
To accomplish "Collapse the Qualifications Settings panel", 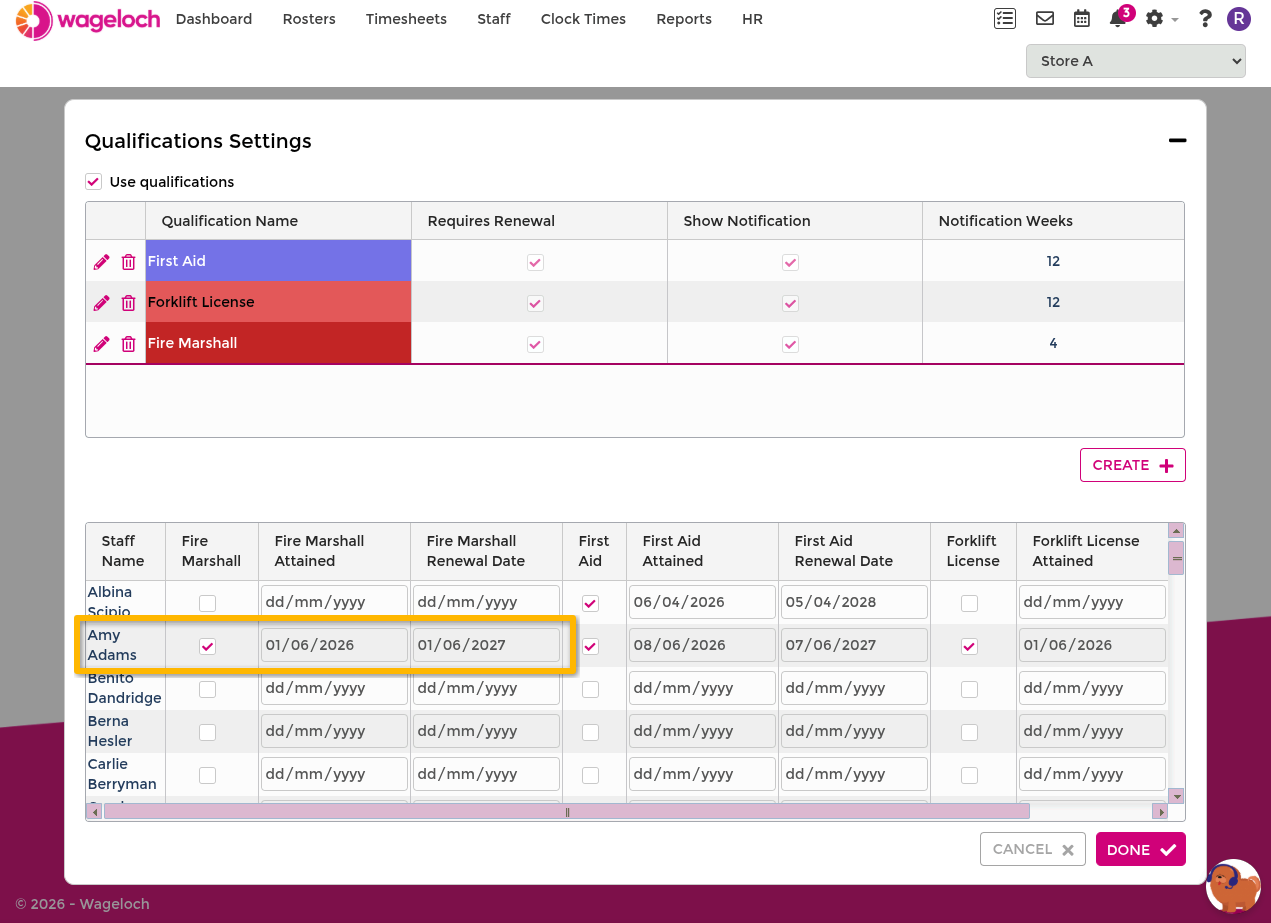I will click(x=1177, y=141).
